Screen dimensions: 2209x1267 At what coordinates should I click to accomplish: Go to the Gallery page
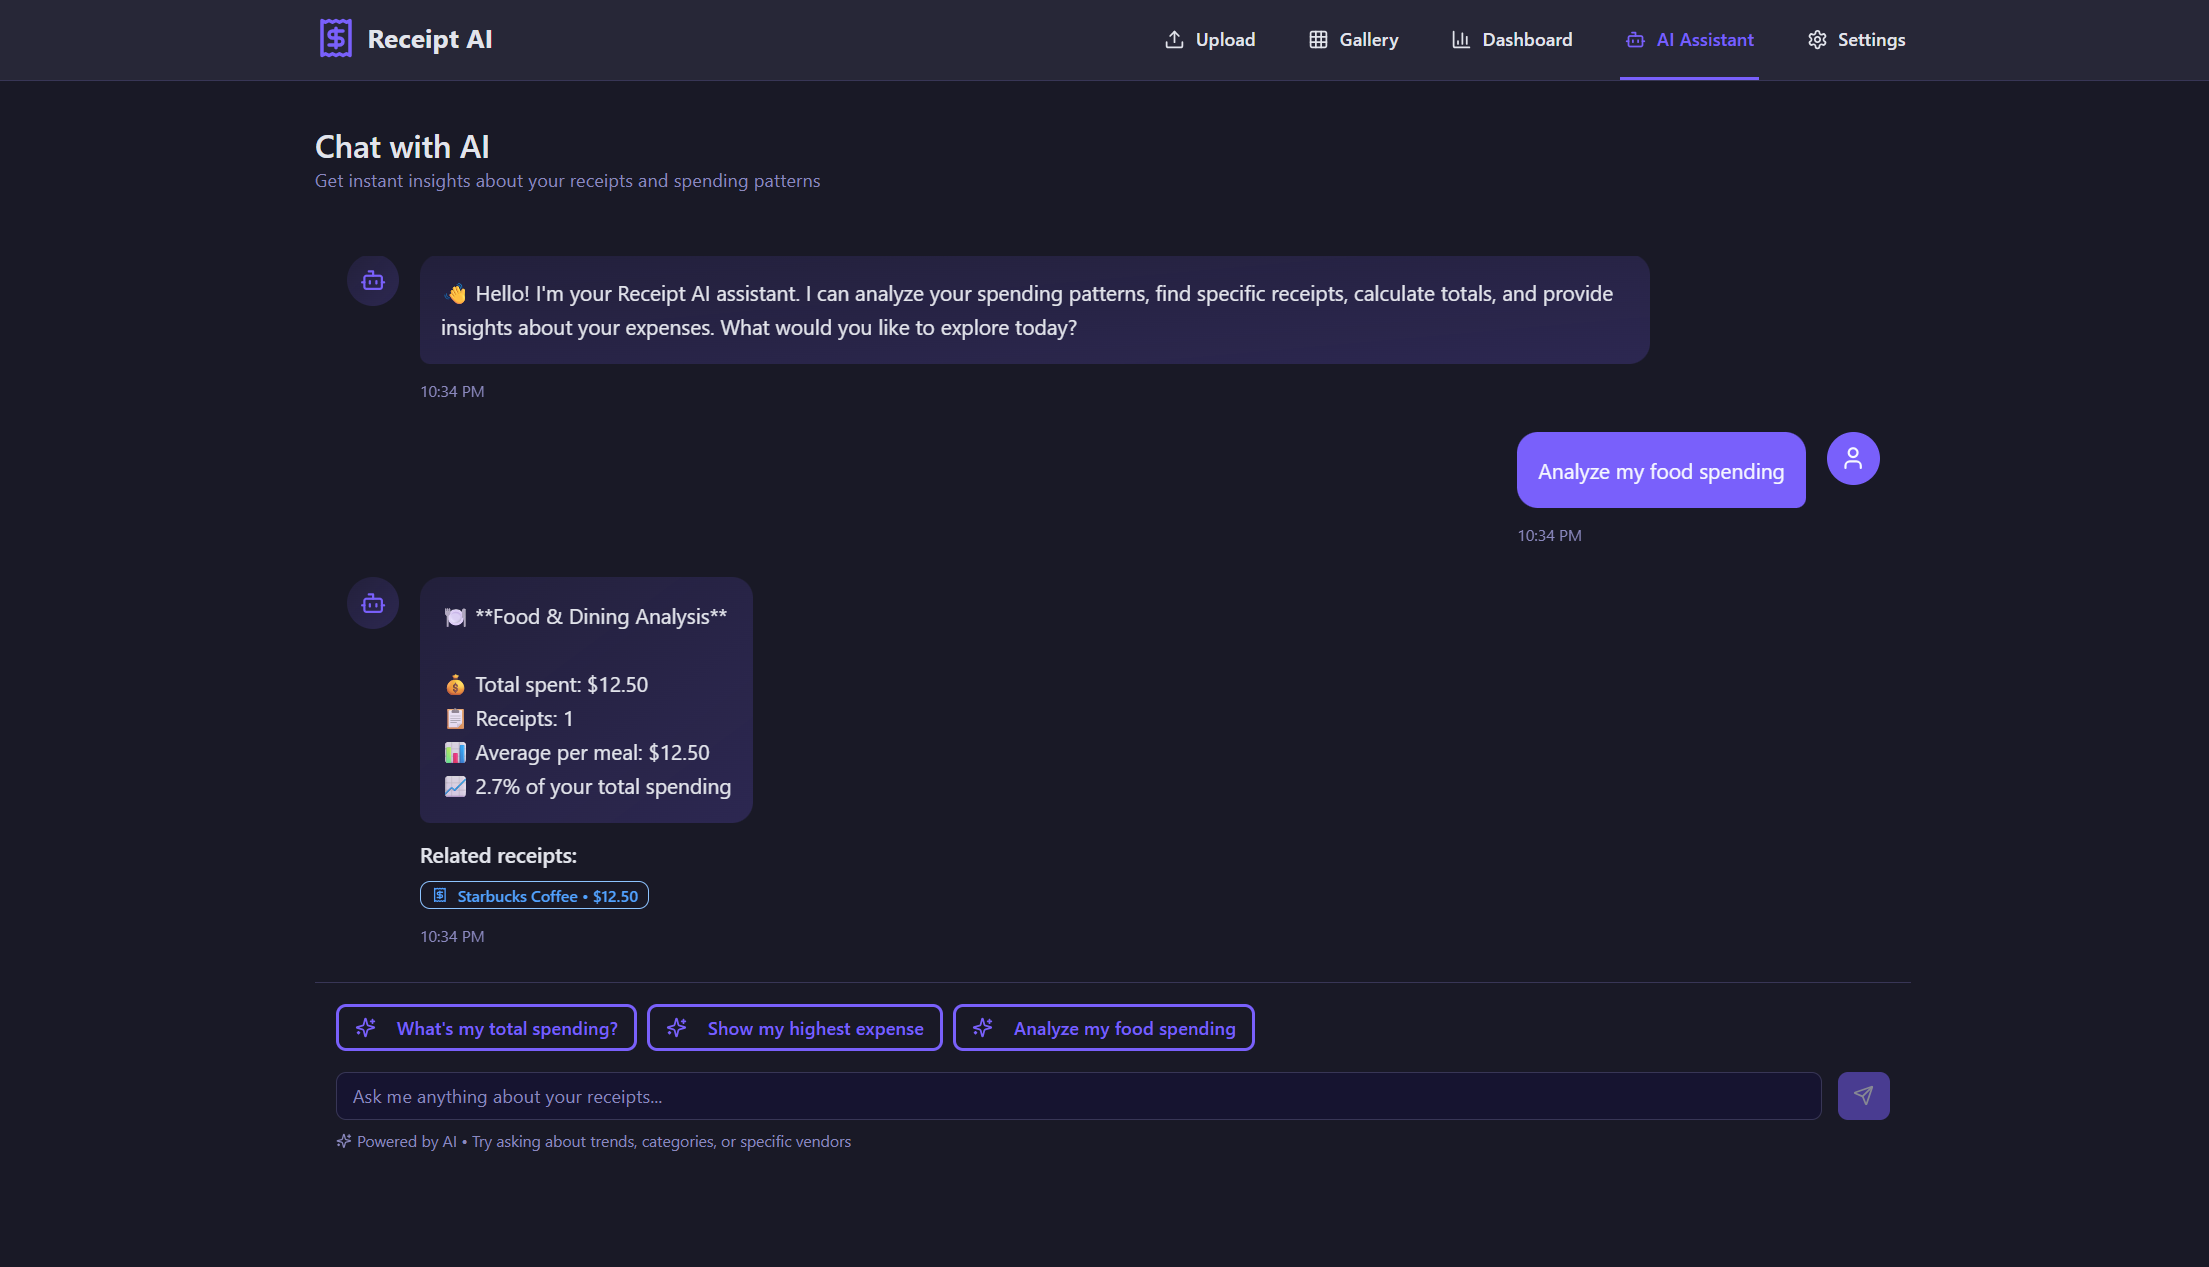pos(1354,40)
